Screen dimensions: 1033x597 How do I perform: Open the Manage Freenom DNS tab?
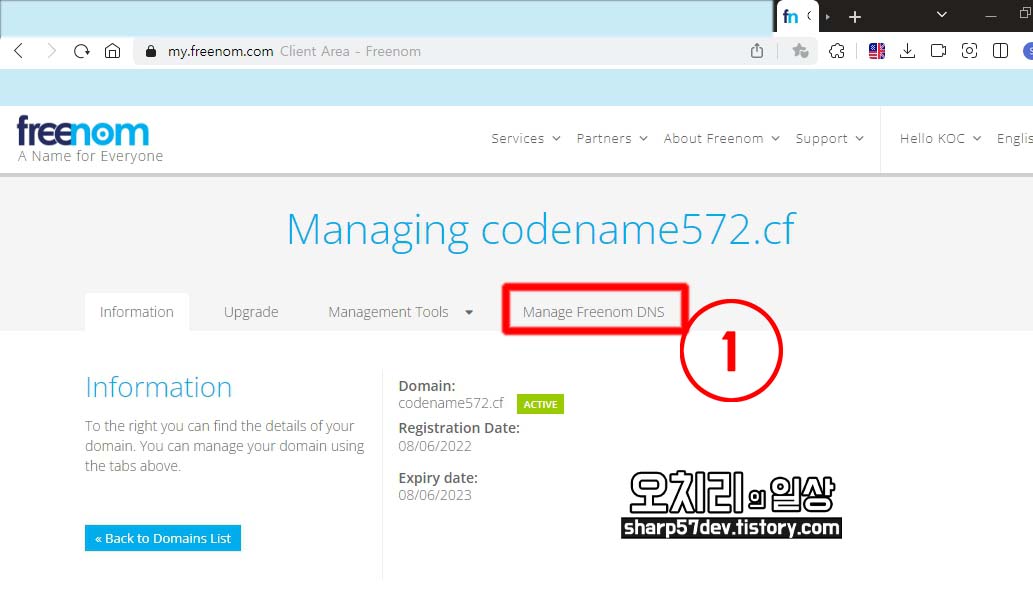pos(594,312)
